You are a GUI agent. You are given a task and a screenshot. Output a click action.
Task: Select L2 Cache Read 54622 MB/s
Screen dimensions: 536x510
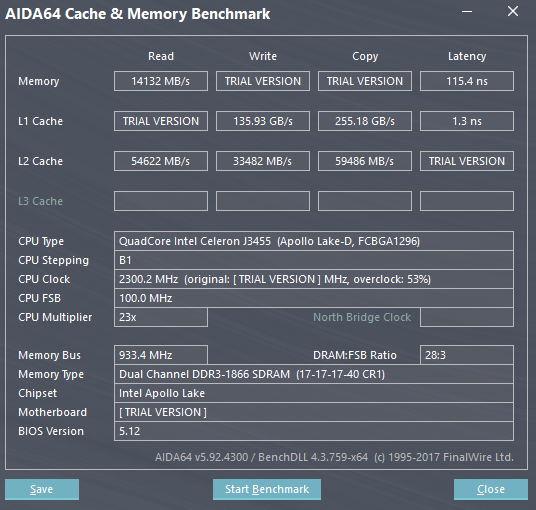(x=161, y=161)
